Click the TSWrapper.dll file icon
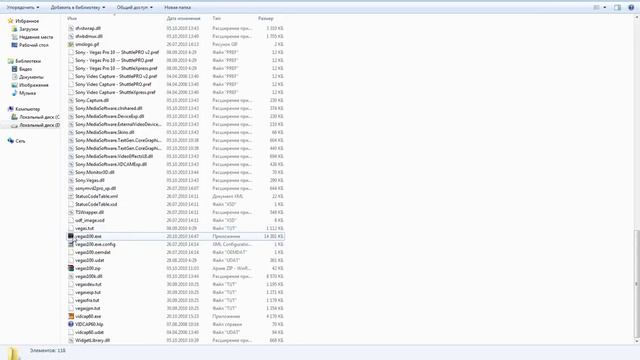This screenshot has width=640, height=360. point(71,212)
